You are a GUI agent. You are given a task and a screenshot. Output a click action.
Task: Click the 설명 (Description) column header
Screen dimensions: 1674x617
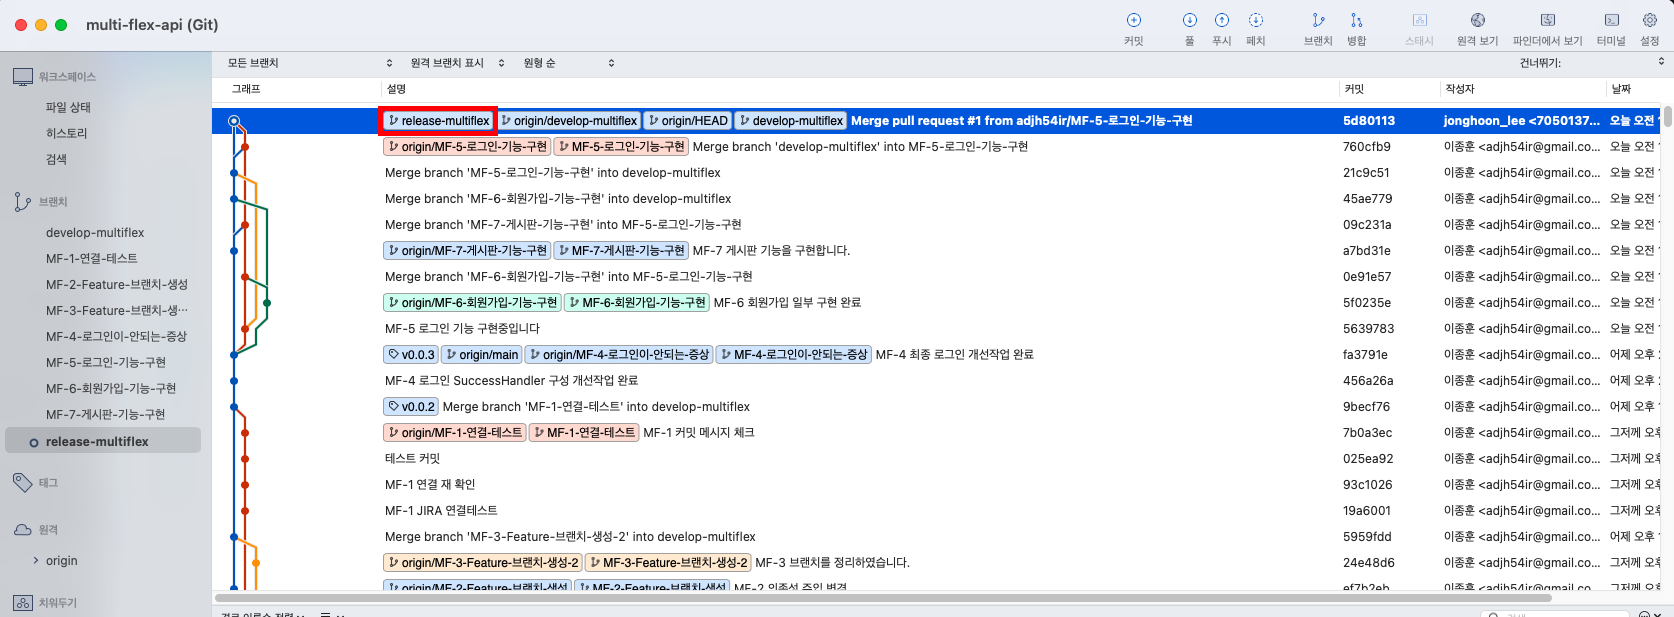tap(858, 89)
